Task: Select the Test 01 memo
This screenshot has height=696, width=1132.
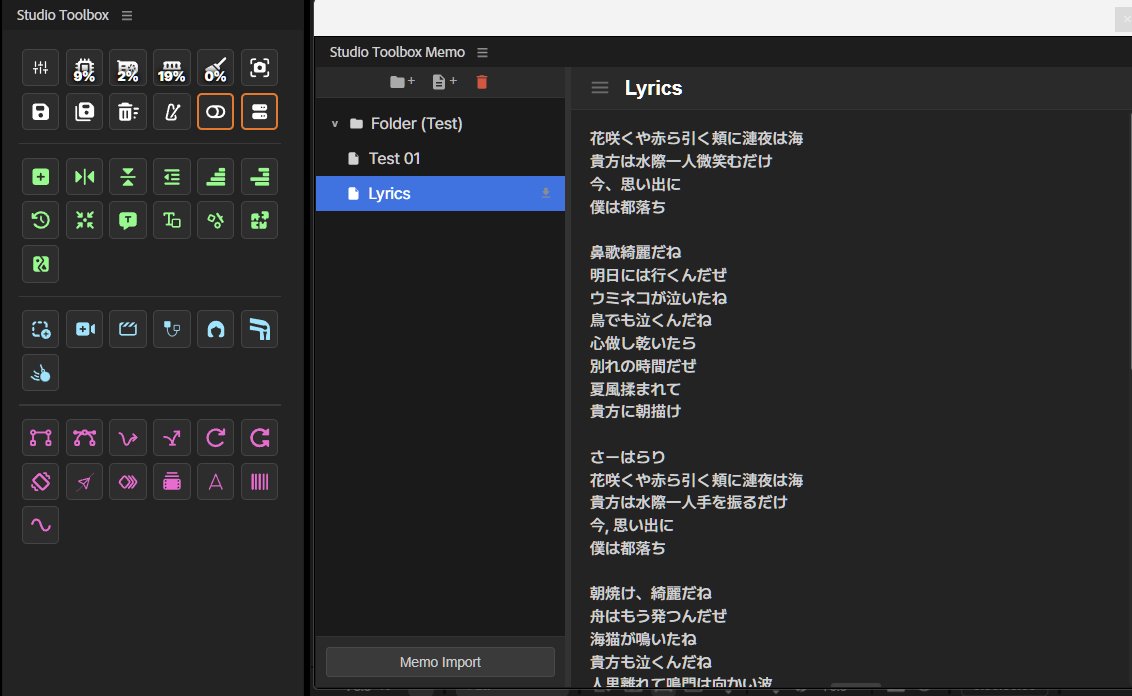Action: [x=394, y=159]
